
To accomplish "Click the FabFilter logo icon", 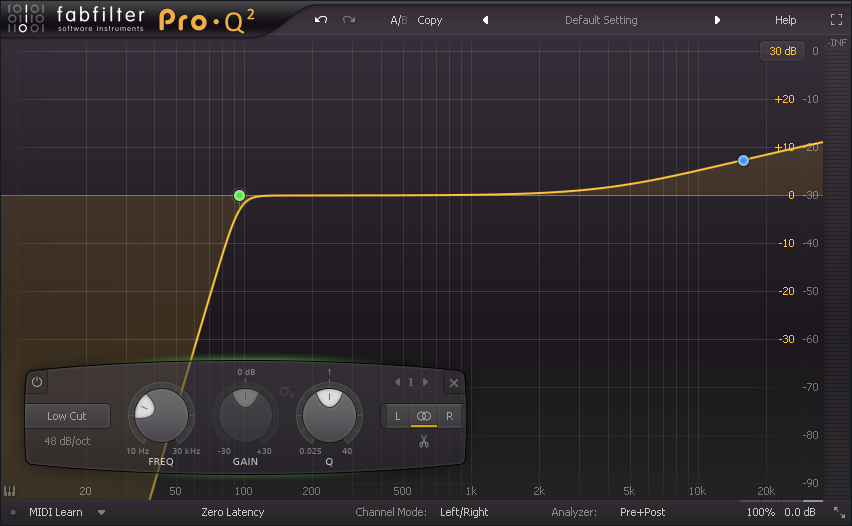I will 26,18.
